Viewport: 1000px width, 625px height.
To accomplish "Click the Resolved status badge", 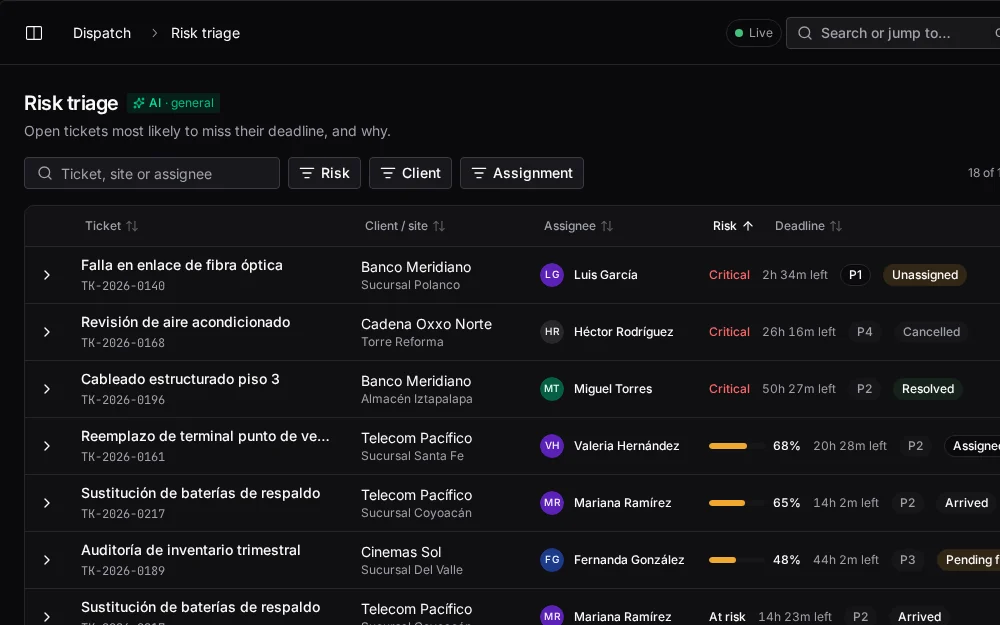I will click(928, 389).
